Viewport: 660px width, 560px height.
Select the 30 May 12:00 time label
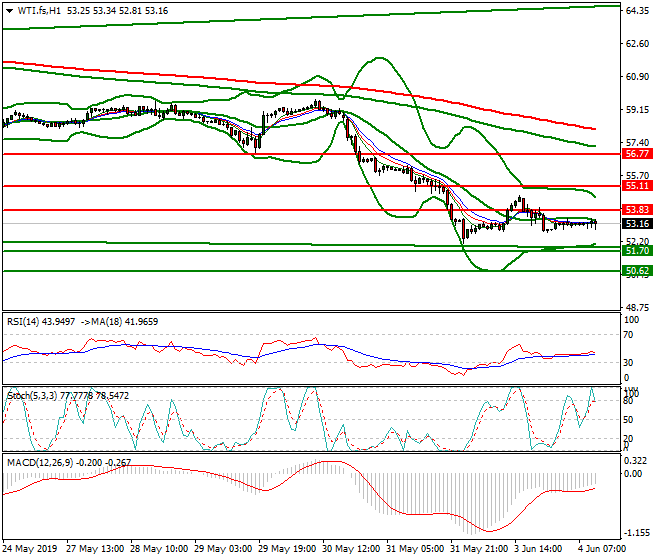pyautogui.click(x=351, y=549)
